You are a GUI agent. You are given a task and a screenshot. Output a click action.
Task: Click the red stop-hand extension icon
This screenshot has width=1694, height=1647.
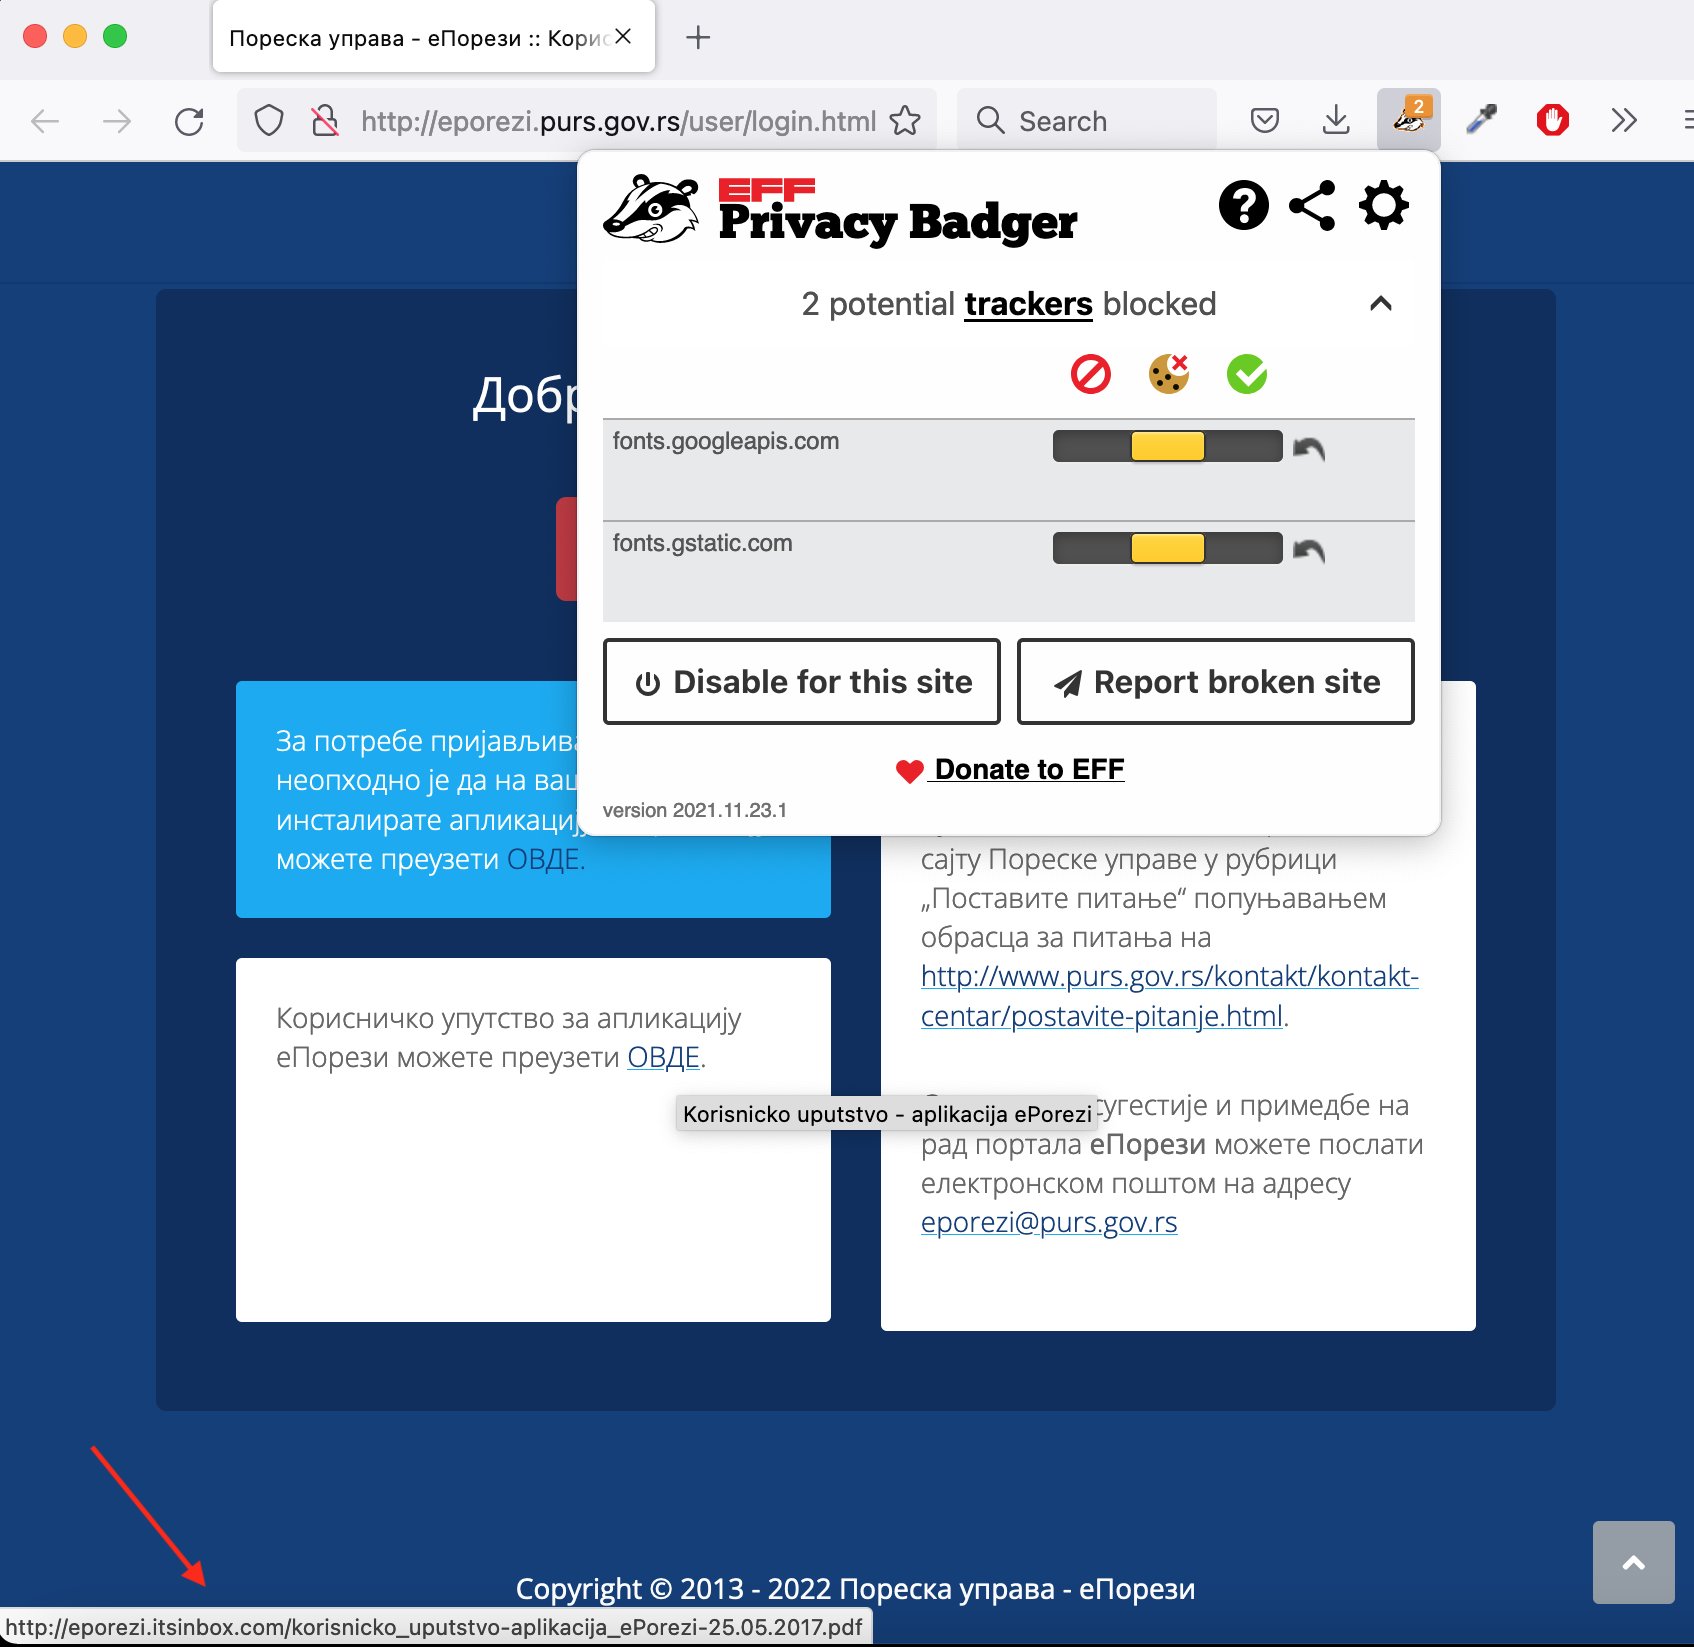pos(1552,121)
